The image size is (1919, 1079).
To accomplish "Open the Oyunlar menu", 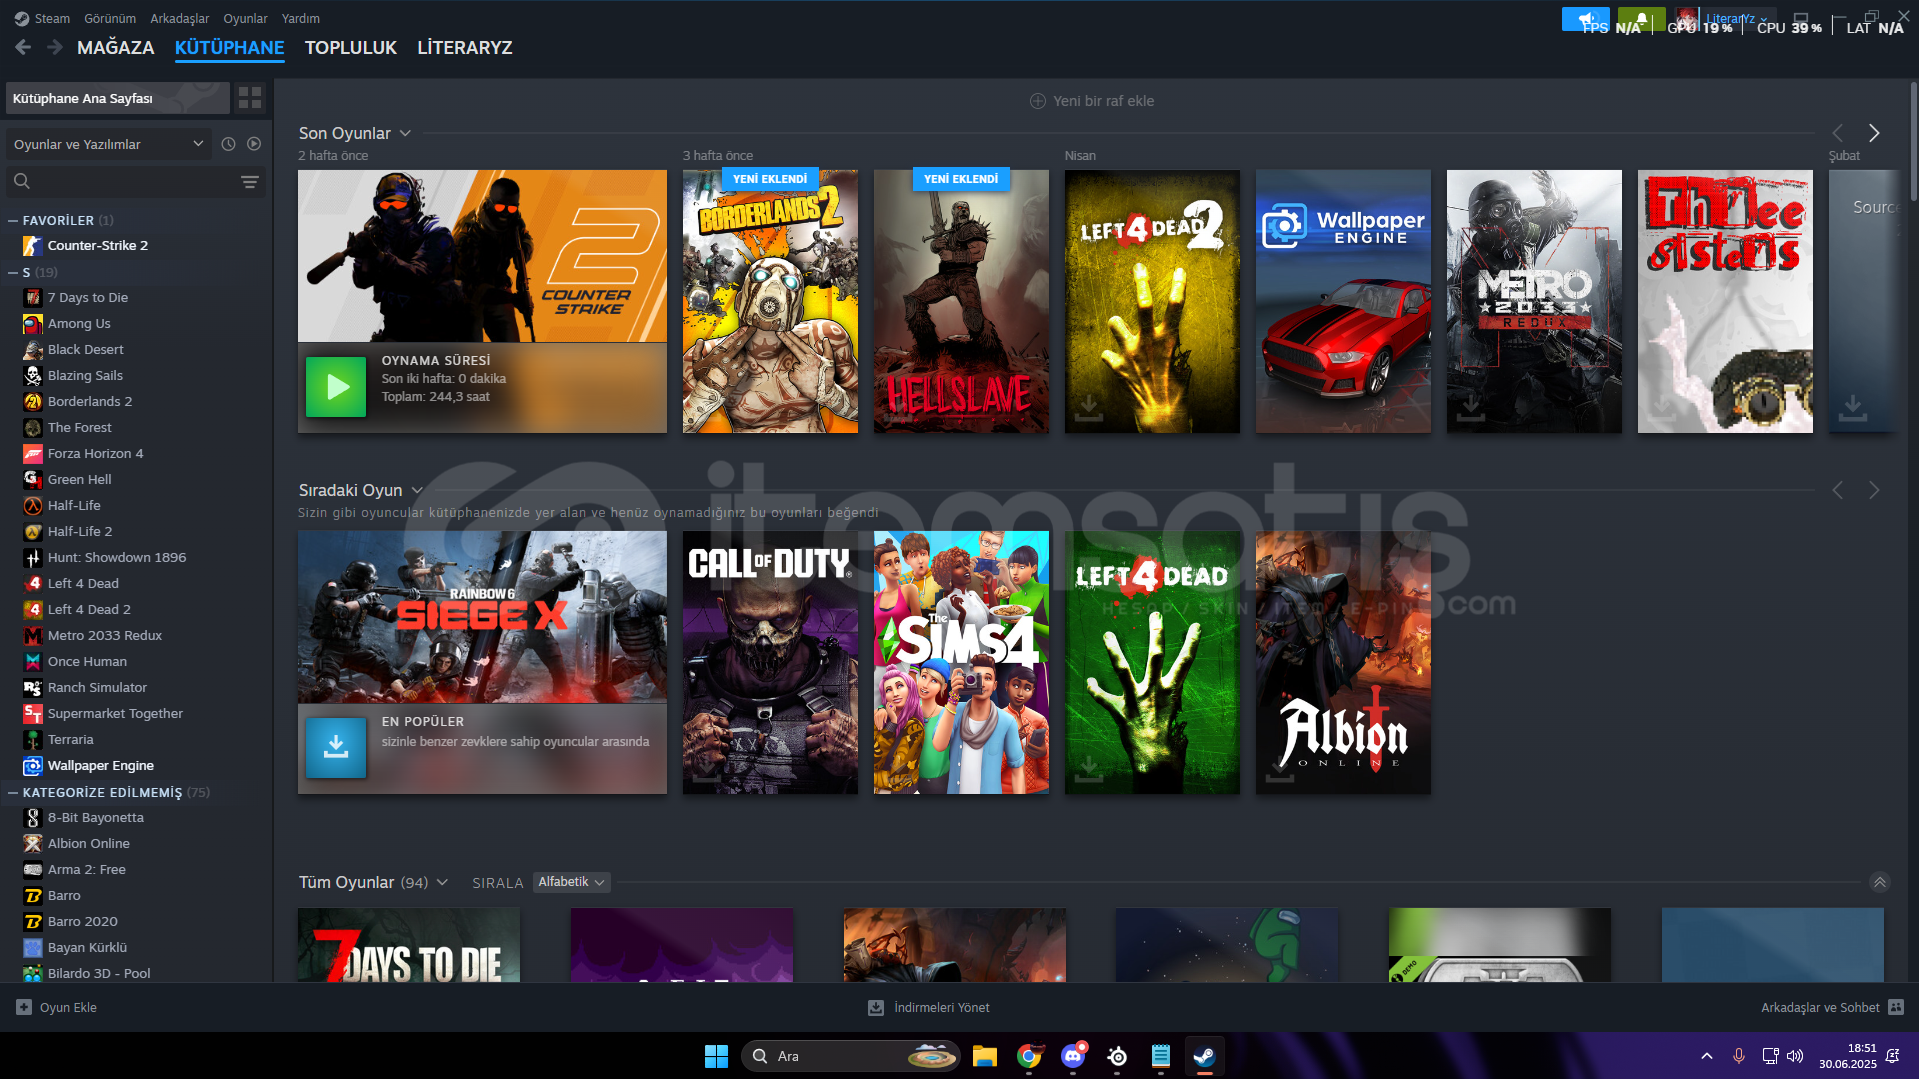I will 245,18.
